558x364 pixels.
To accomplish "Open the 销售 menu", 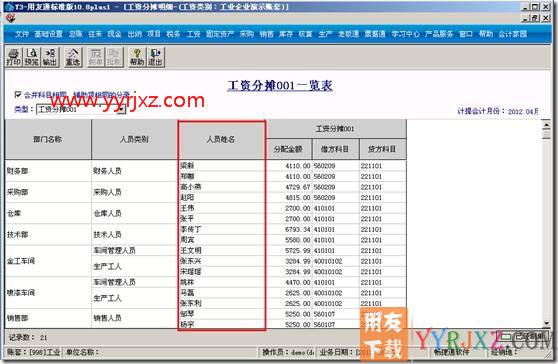I will point(267,34).
